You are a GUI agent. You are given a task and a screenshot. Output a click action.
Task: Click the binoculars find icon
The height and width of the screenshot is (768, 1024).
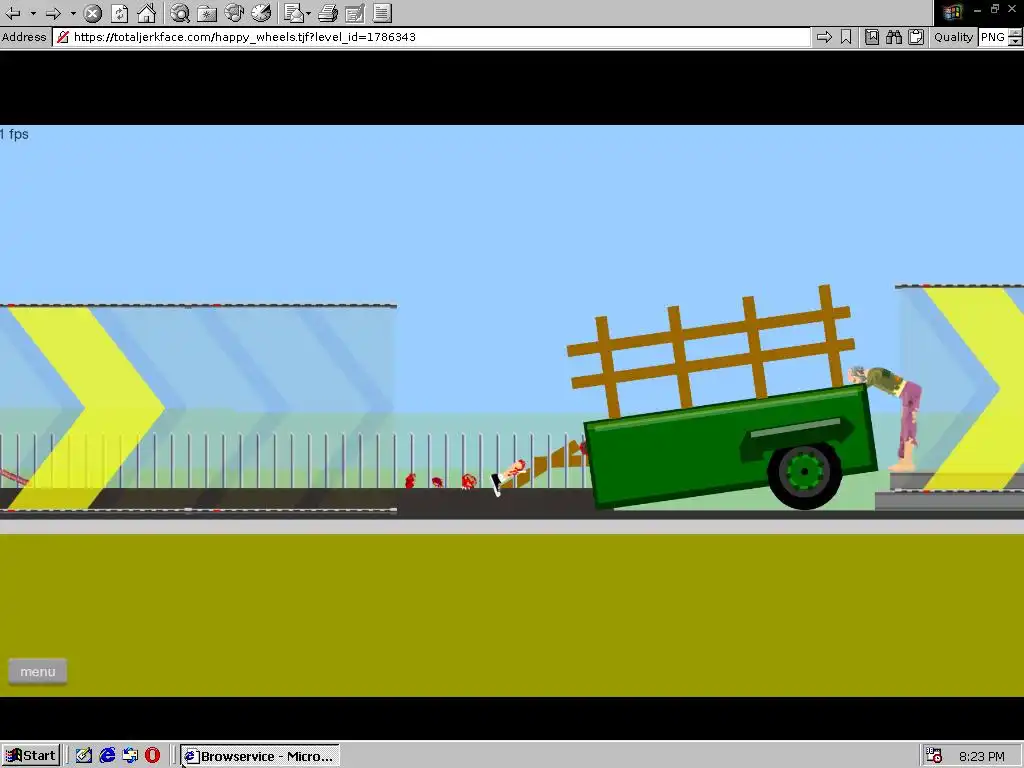point(894,37)
